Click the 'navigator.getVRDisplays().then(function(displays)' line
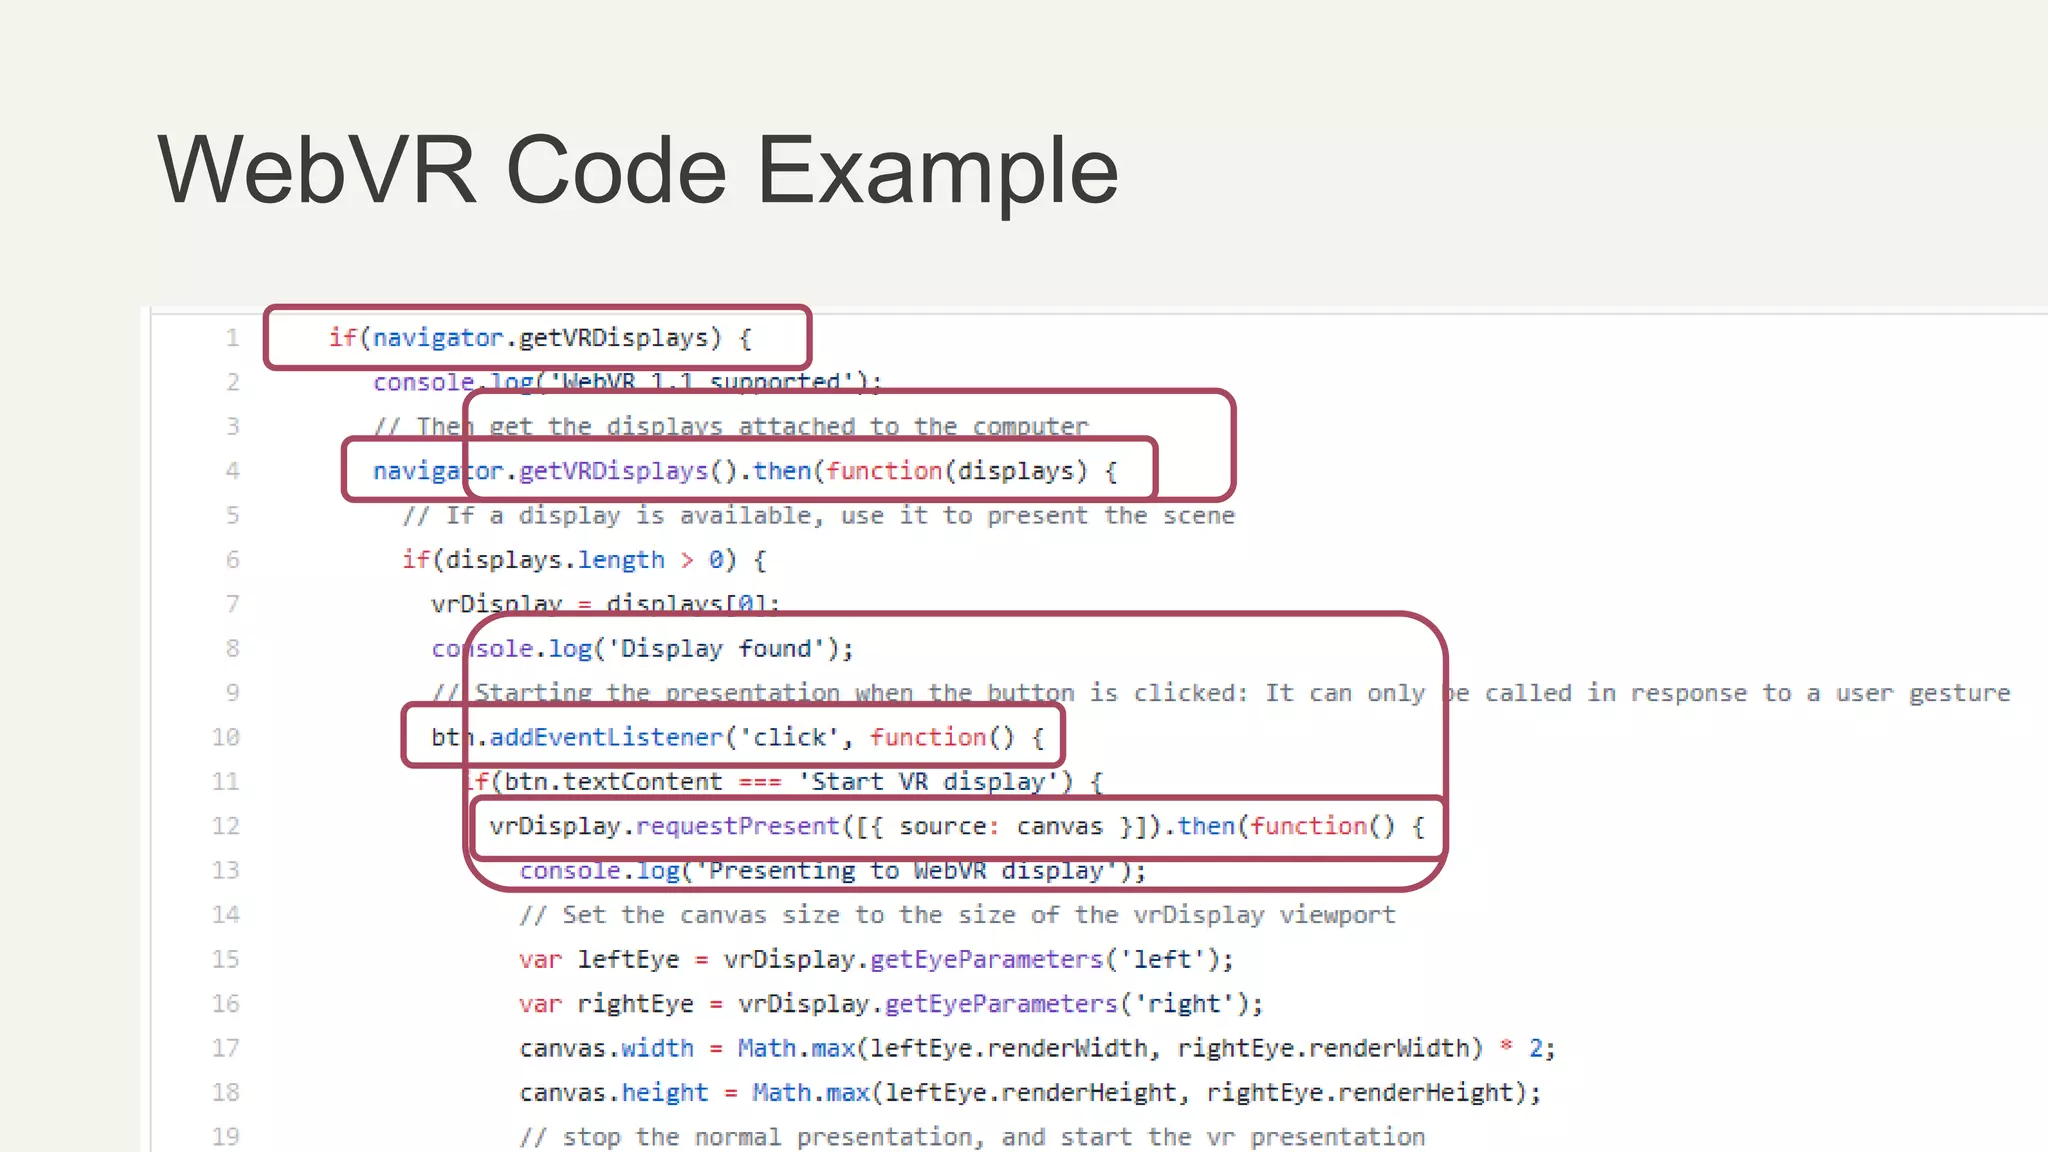 click(x=745, y=471)
